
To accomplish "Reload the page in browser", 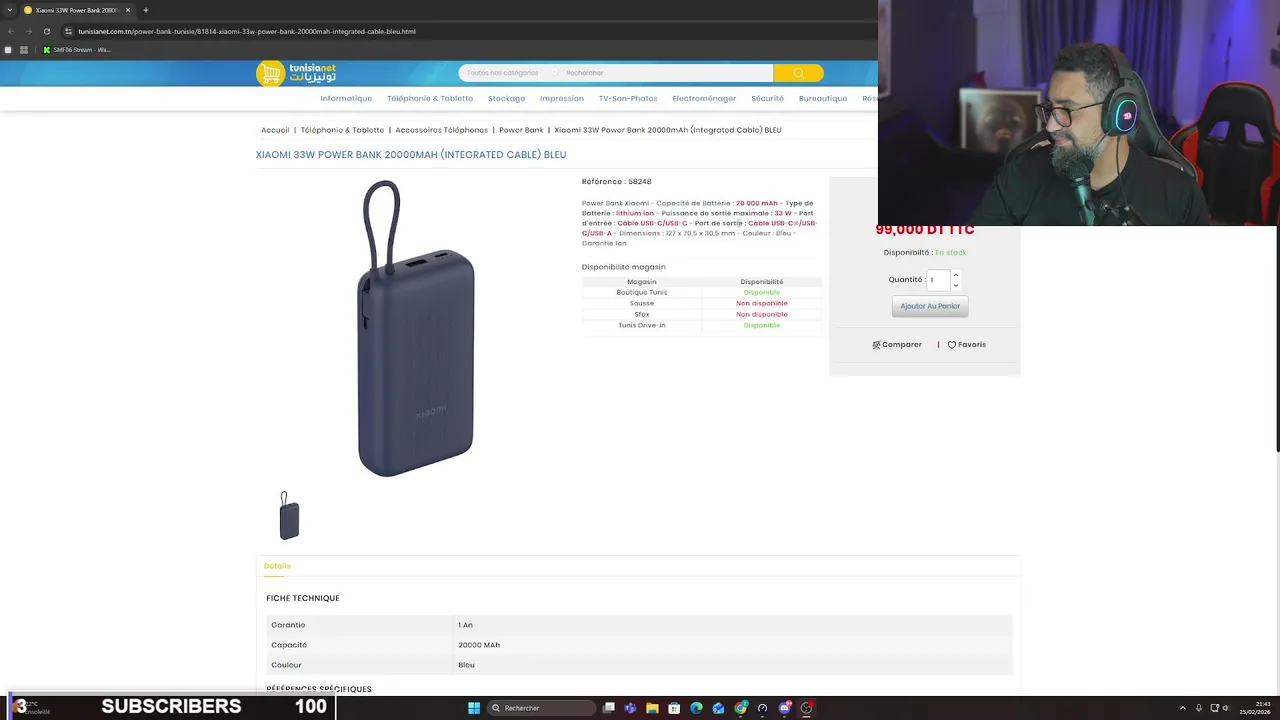I will 46,31.
